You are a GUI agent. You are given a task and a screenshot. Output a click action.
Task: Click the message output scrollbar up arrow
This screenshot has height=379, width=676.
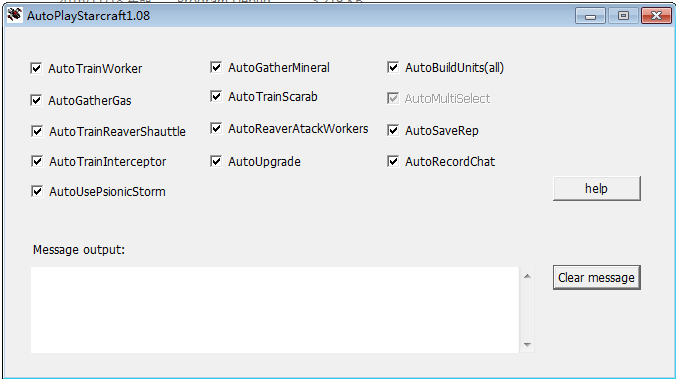coord(527,276)
